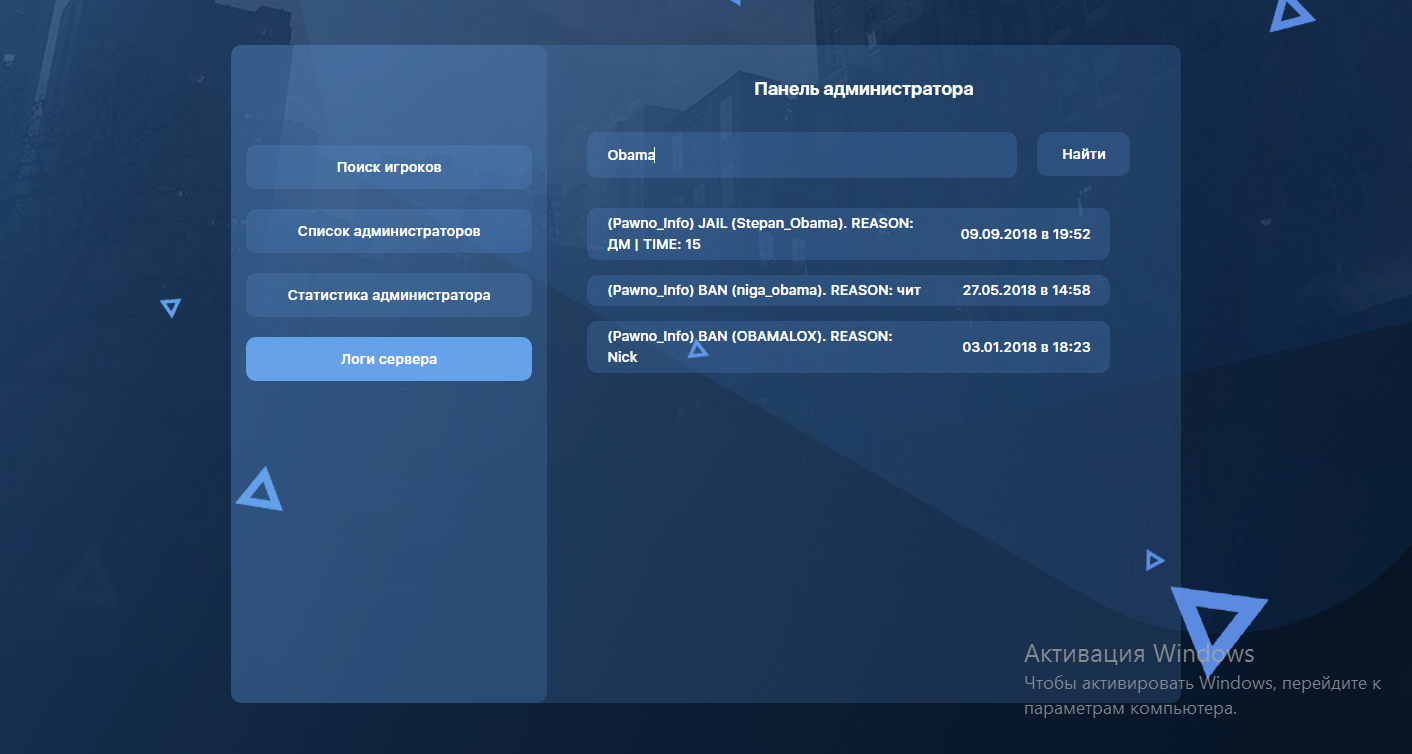
Task: Open the Список администраторов section
Action: click(388, 231)
